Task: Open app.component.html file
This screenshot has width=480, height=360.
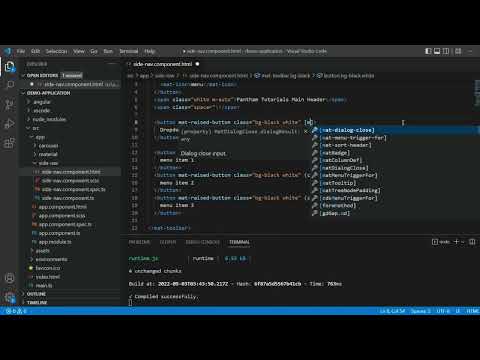Action: tap(63, 207)
